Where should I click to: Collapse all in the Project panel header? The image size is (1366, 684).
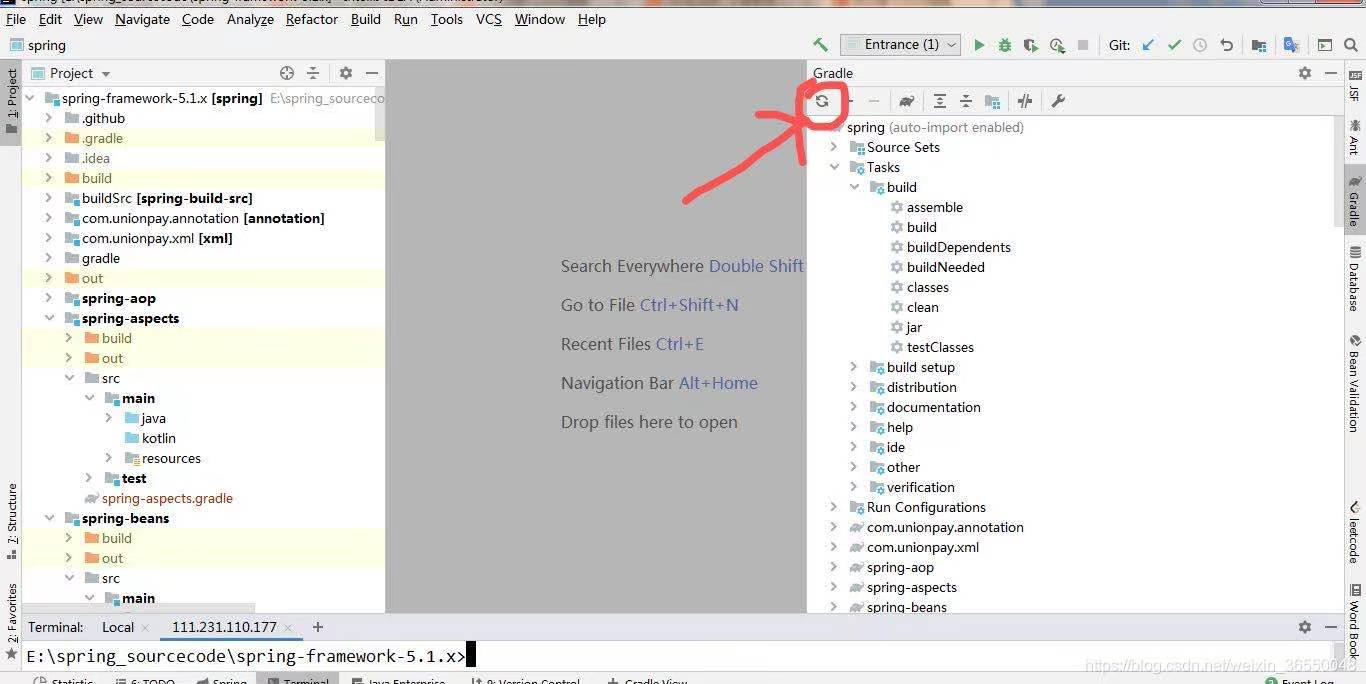[x=313, y=73]
